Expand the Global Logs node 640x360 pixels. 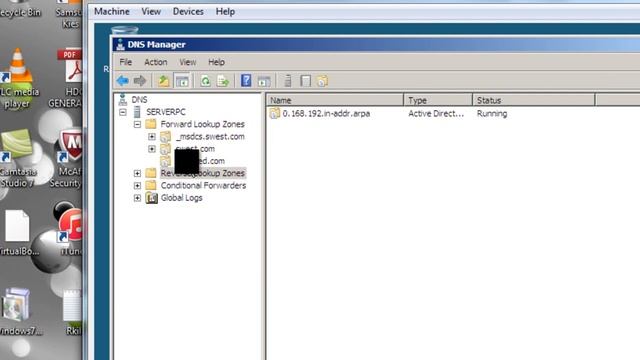coord(137,198)
